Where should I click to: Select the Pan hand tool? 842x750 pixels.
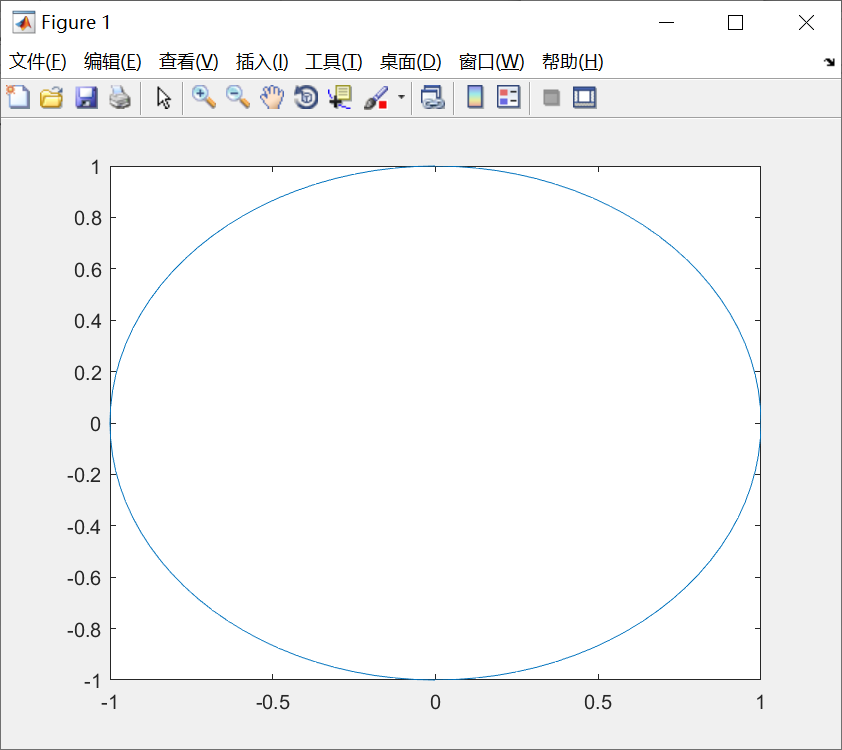pos(272,98)
